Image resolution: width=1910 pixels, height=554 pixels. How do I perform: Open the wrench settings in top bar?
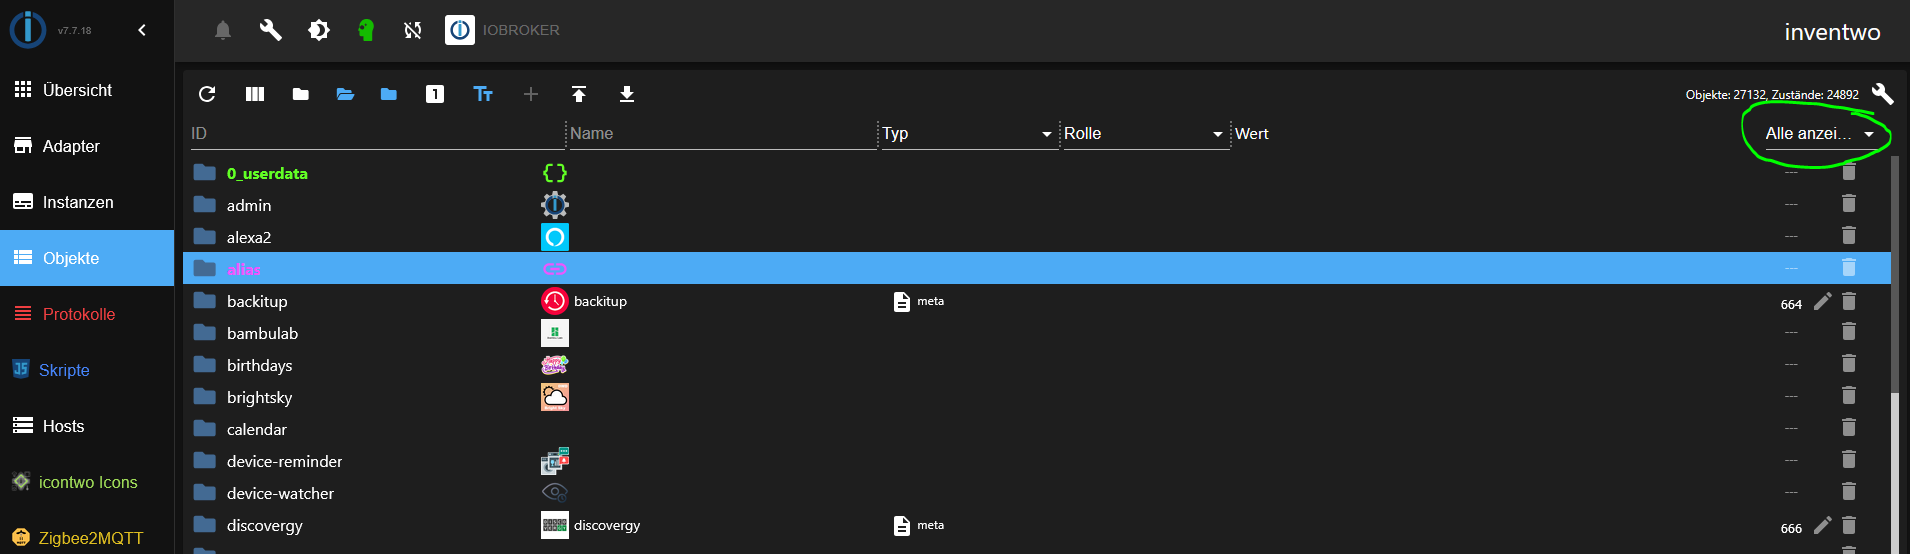[x=270, y=30]
